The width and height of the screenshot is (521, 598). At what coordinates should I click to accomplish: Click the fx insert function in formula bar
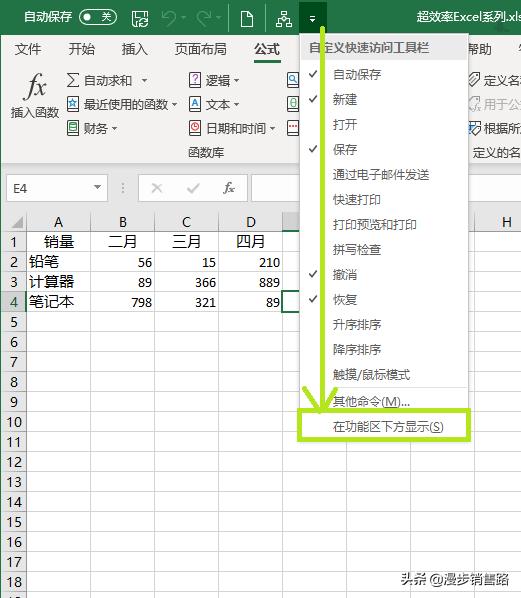click(x=229, y=188)
